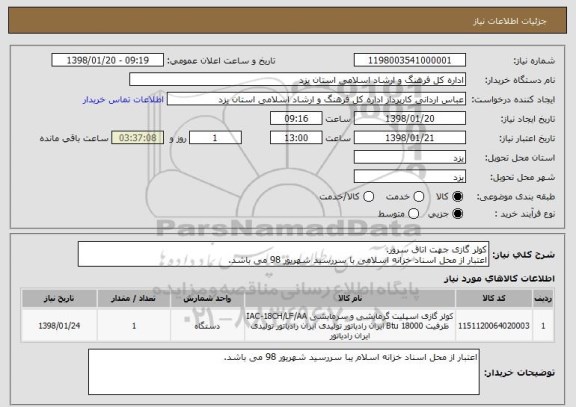This screenshot has height=407, width=576.
Task: Click product code 1151120064020003 cell
Action: tap(494, 326)
